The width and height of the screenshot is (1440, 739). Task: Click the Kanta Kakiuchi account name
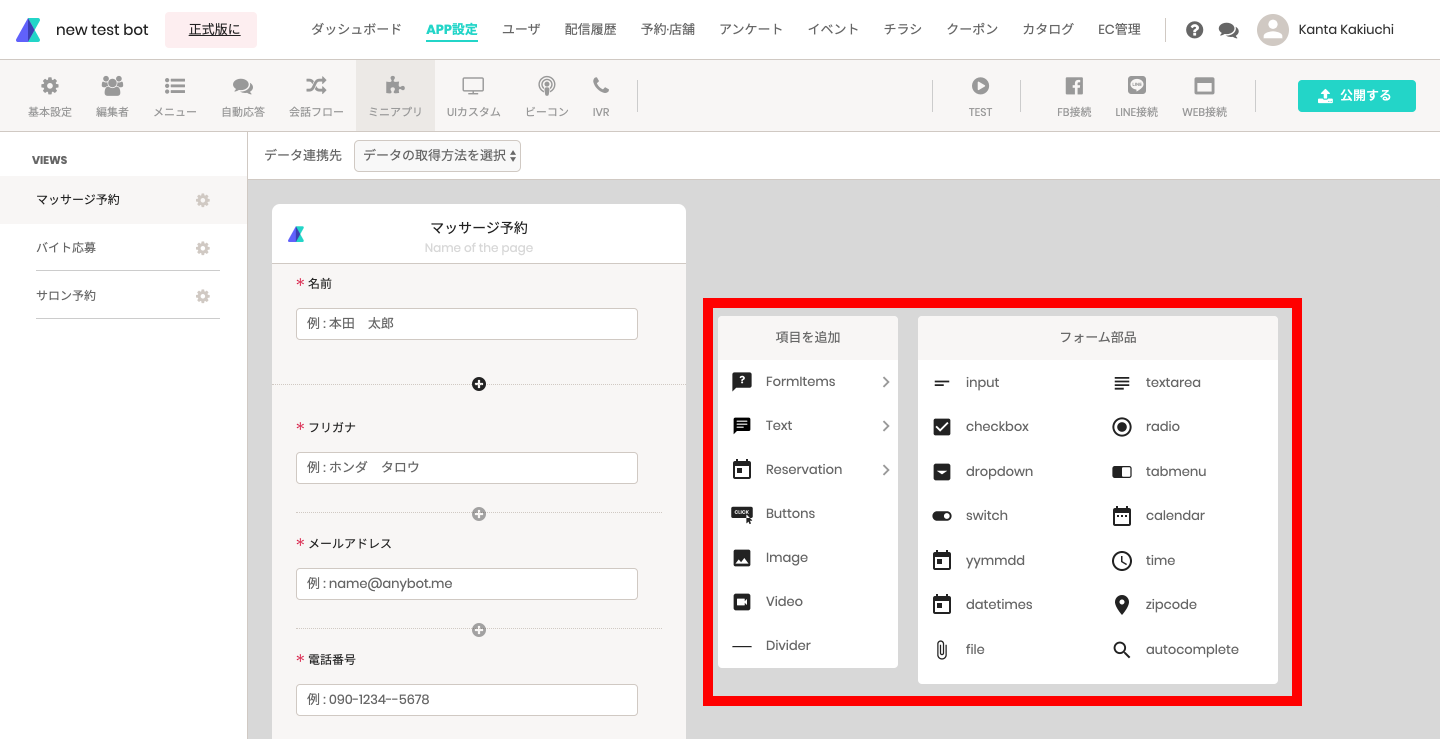tap(1345, 30)
